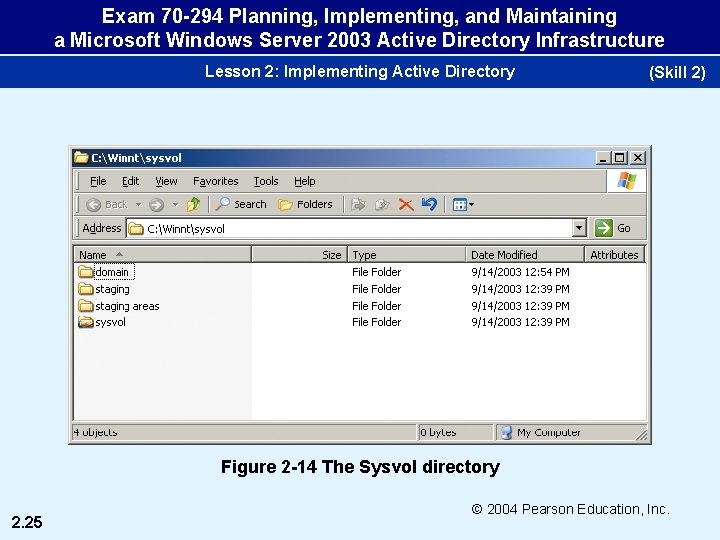720x540 pixels.
Task: Minimize the C:\Winnt\sysvol window
Action: [603, 158]
